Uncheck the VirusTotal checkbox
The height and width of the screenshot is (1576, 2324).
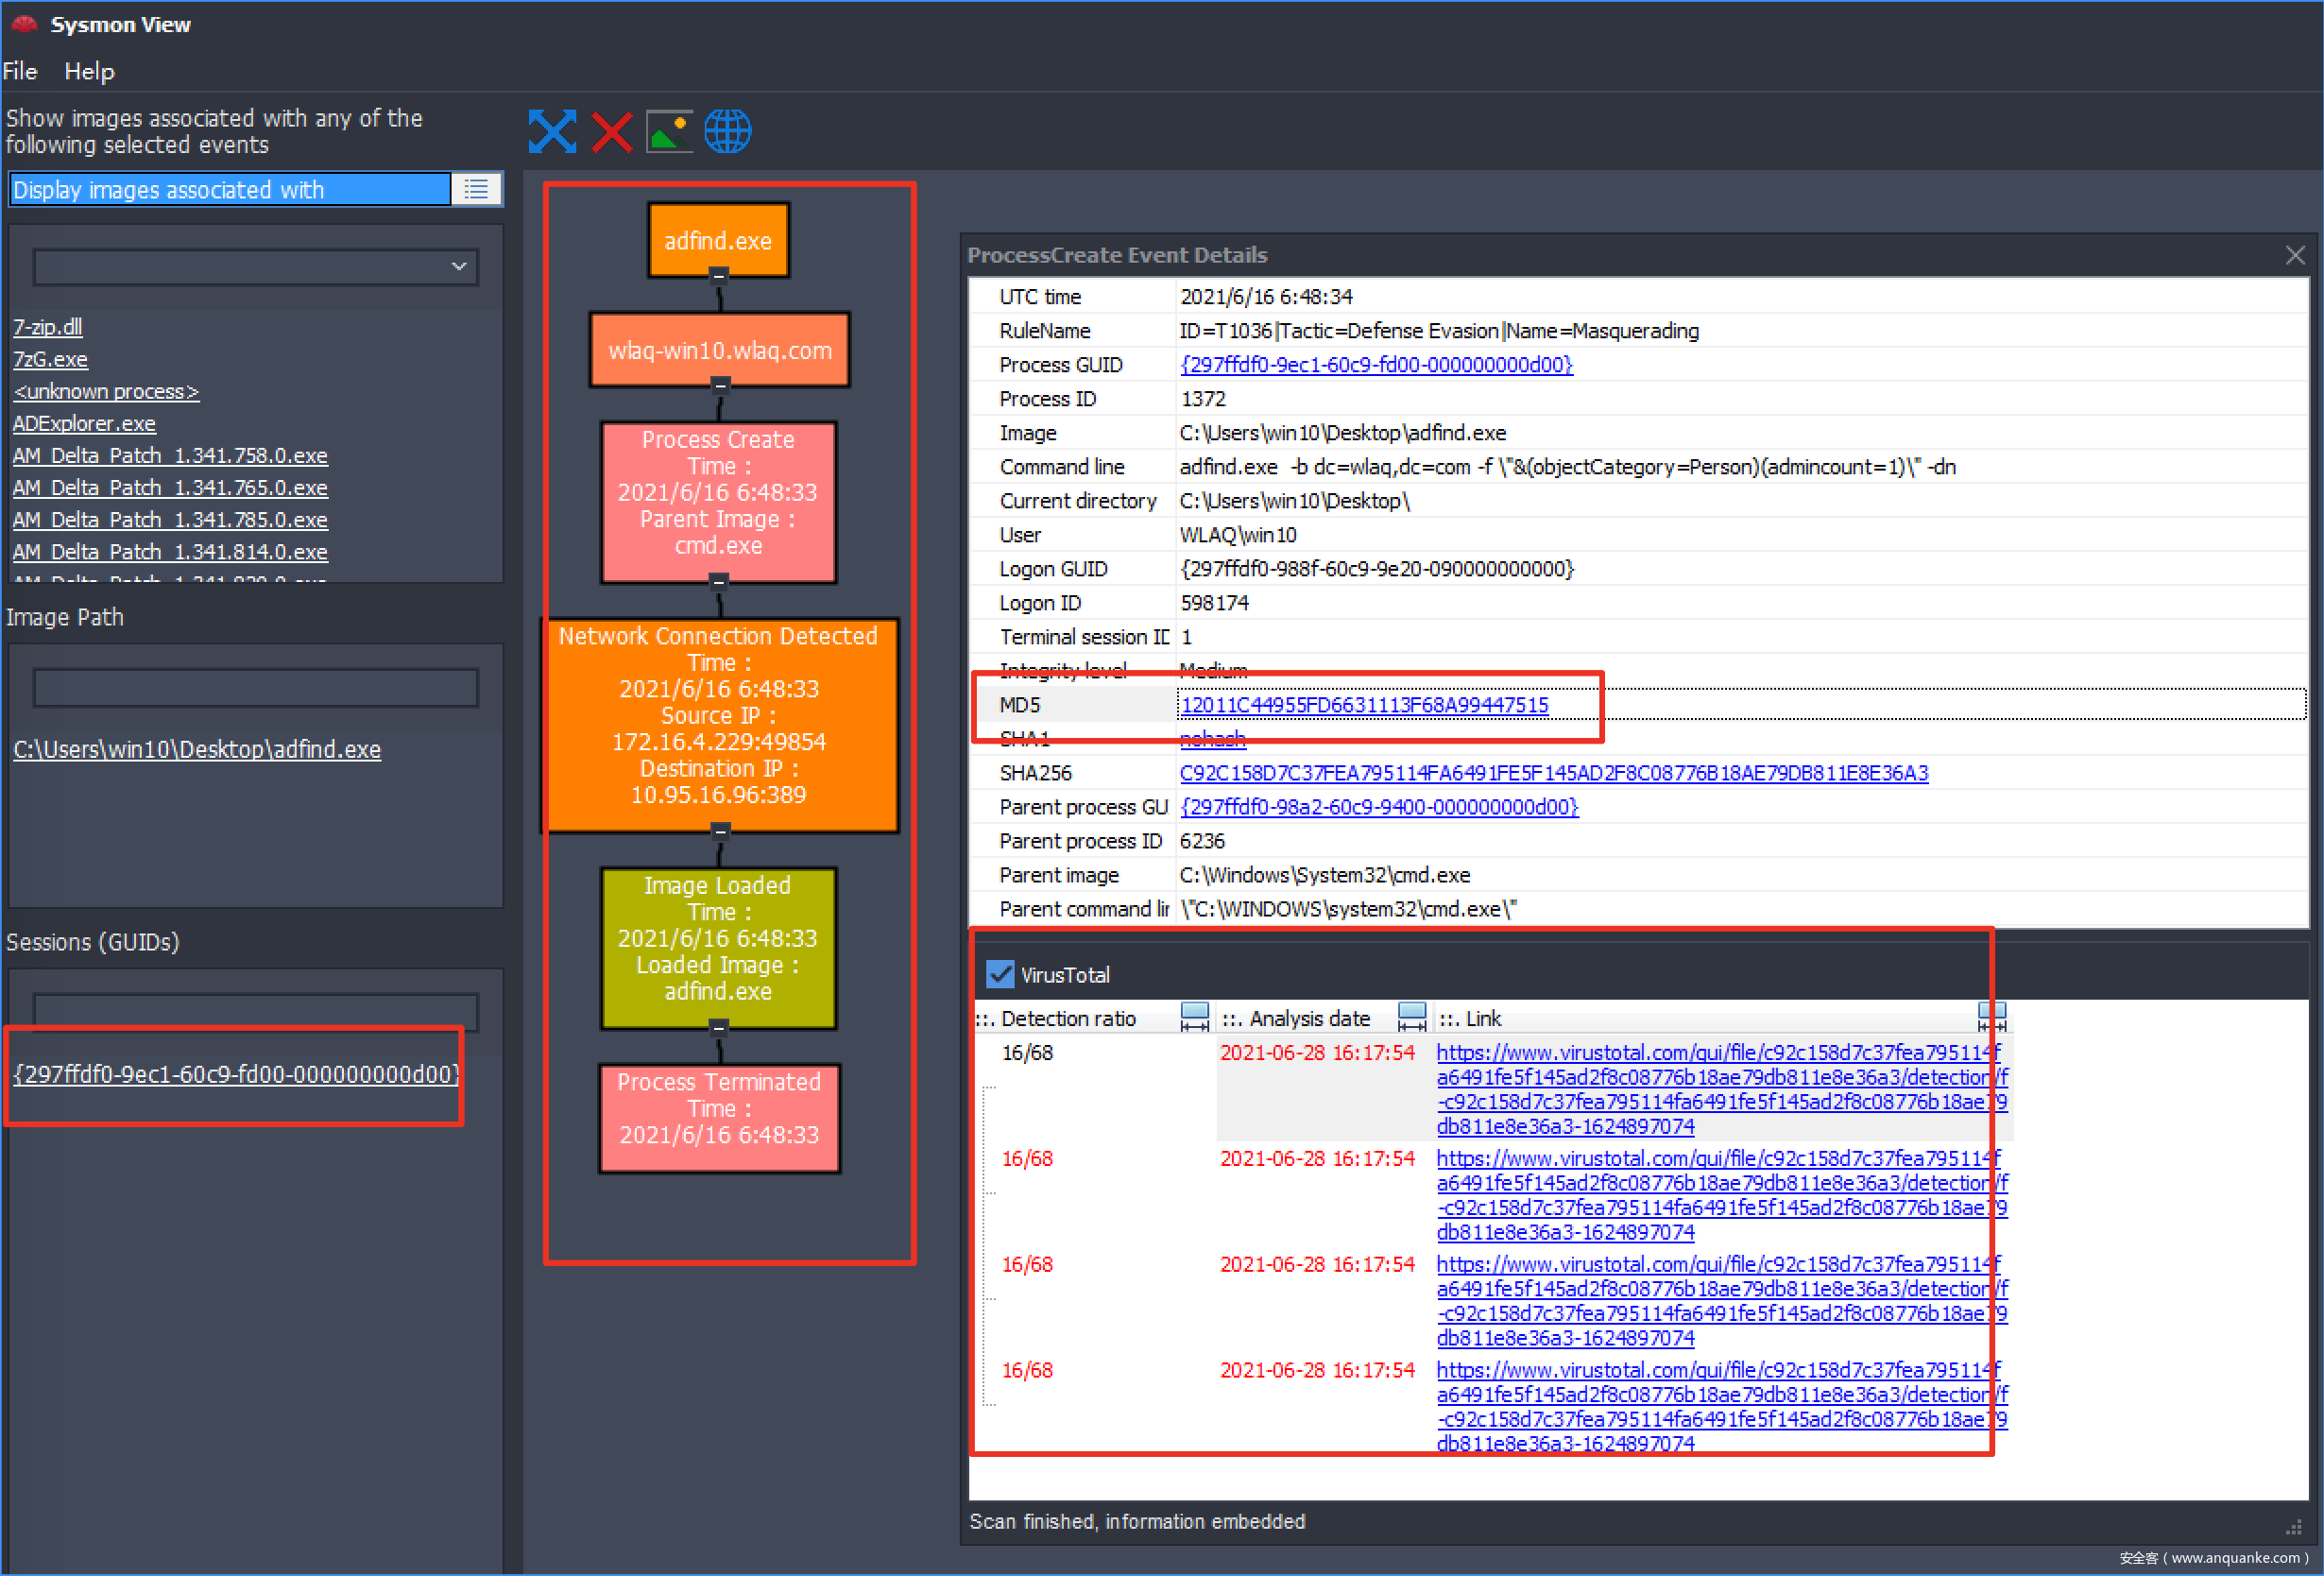tap(999, 974)
